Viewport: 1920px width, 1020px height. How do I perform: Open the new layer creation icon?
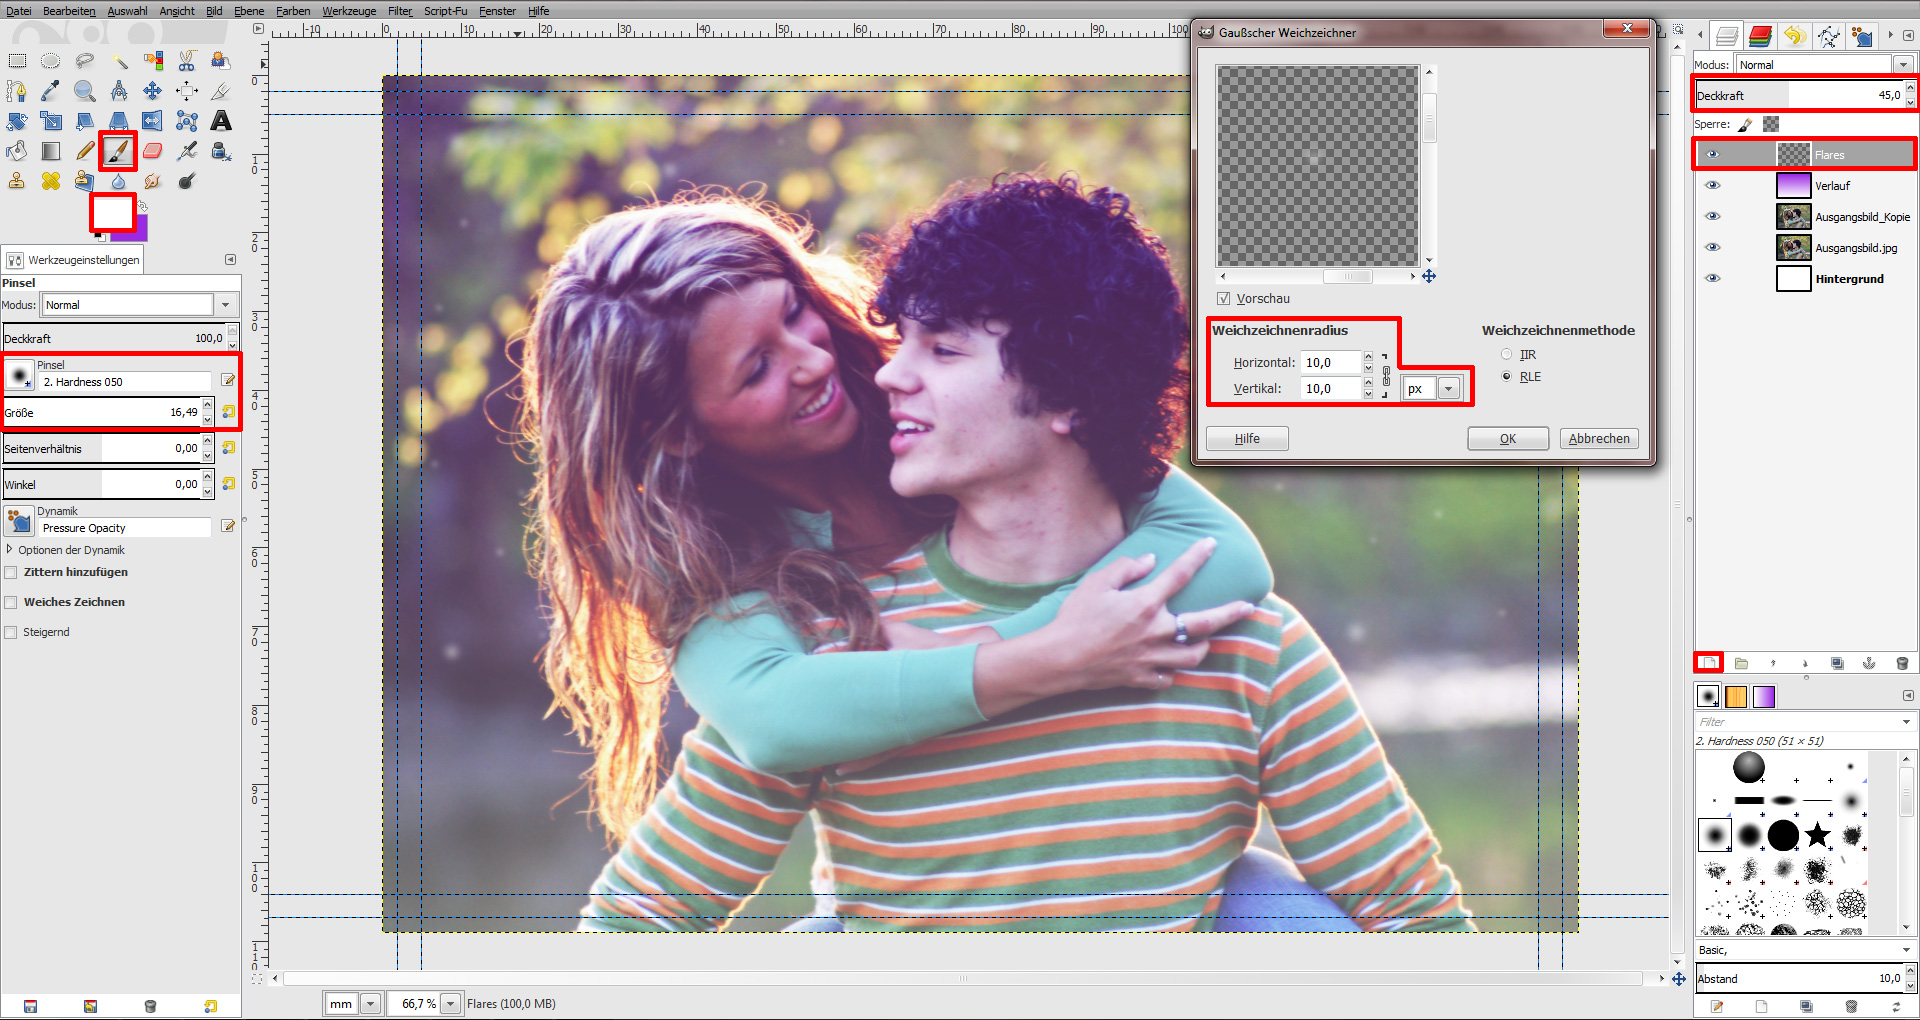pyautogui.click(x=1709, y=663)
